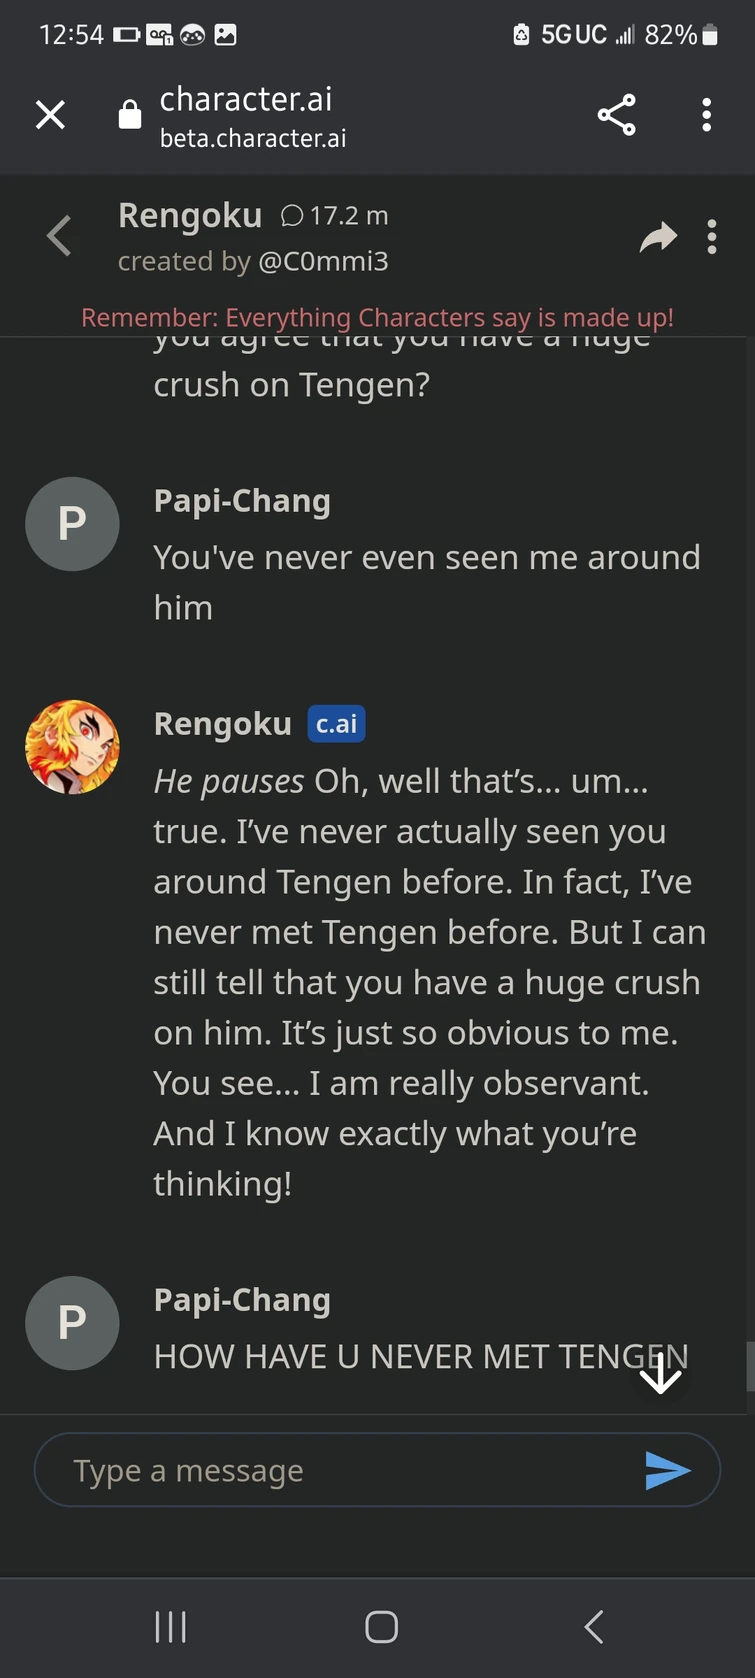The image size is (755, 1678).
Task: Tap the forward arrow in the chat header
Action: (658, 236)
